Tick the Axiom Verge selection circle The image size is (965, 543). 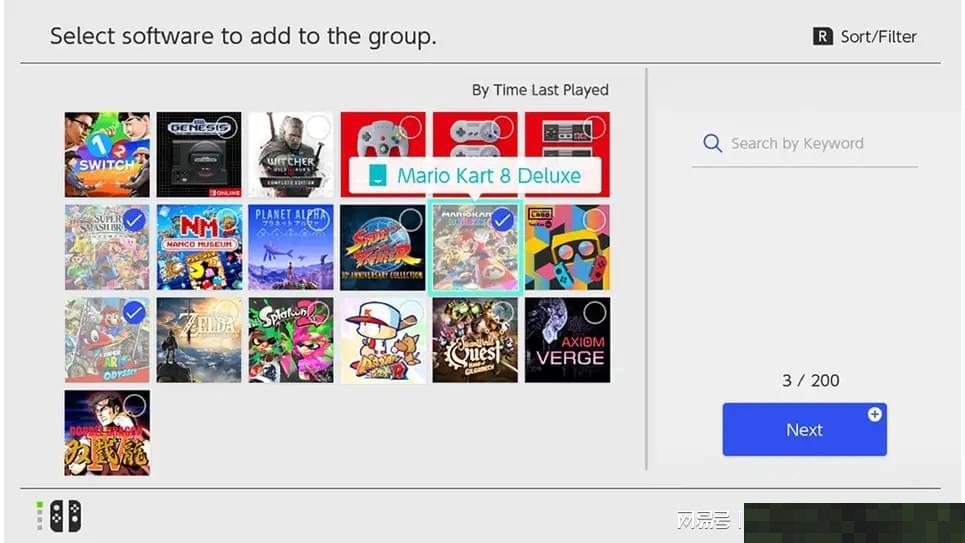(595, 313)
